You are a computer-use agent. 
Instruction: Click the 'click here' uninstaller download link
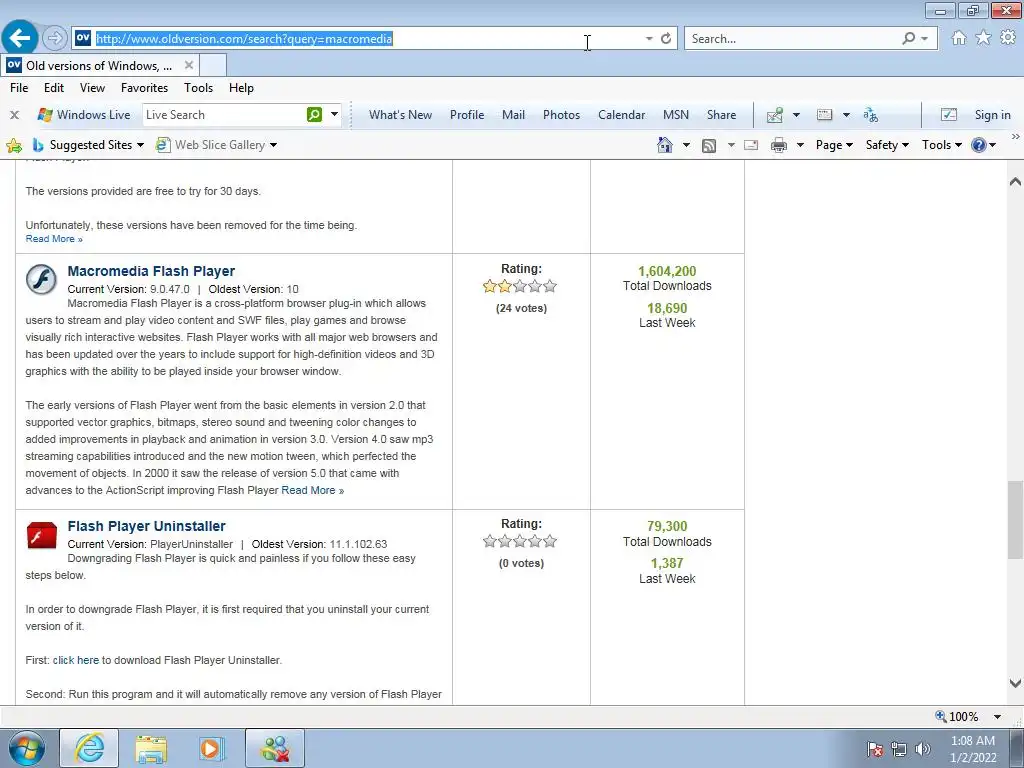pos(76,660)
